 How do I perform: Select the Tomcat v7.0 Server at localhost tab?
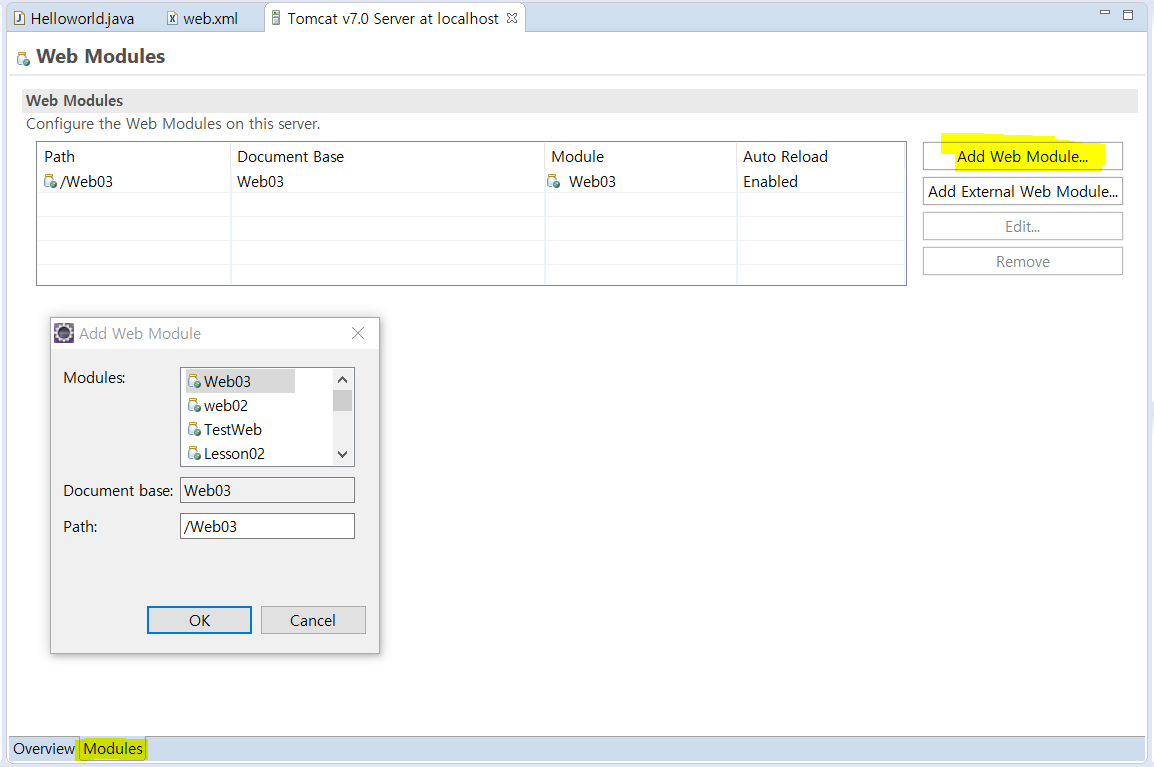coord(392,18)
